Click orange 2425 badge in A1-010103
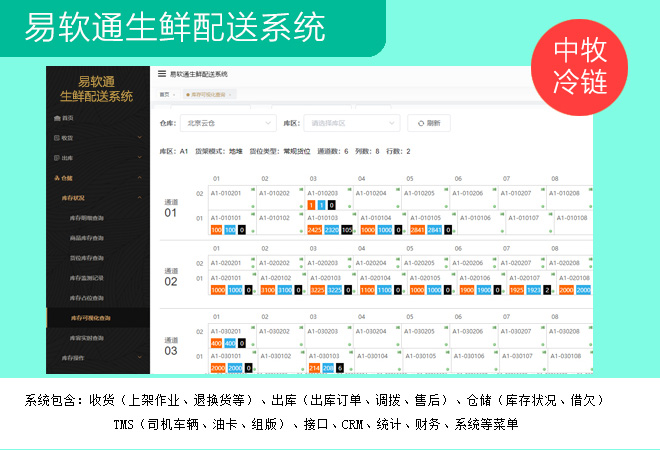660x450 pixels. click(314, 230)
